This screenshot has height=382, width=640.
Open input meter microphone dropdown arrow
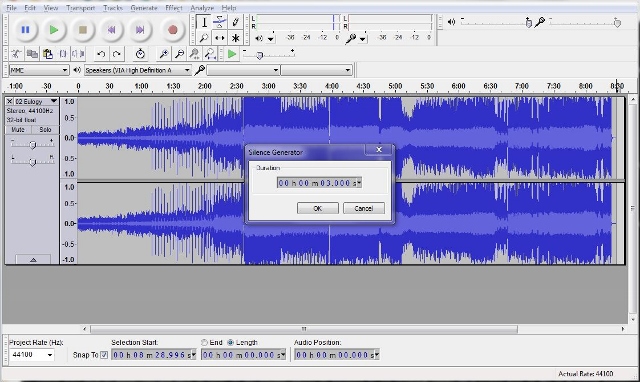pos(362,39)
